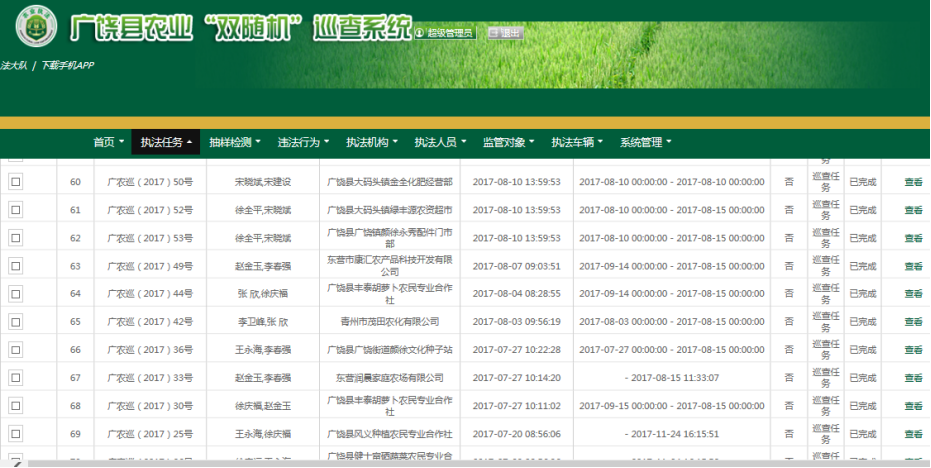
Task: Check the checkbox for row 60
Action: (16, 182)
